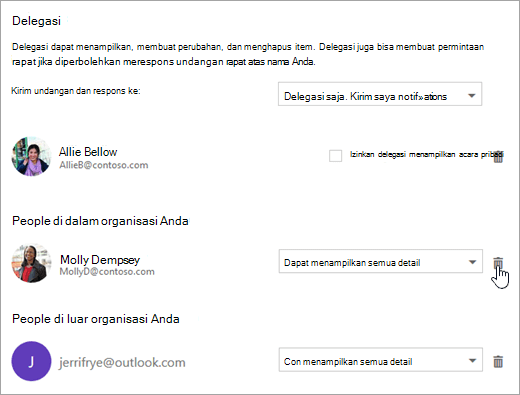
Task: Click the Delegasi heading
Action: coord(37,21)
